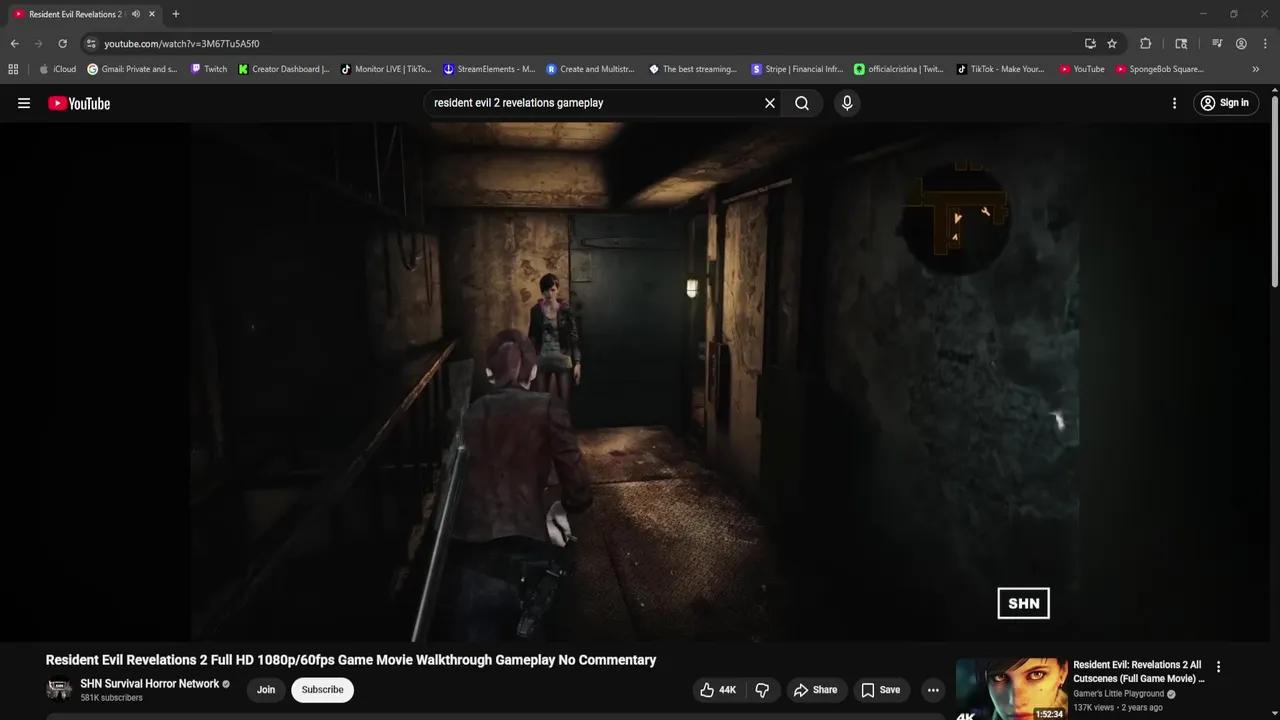Share this video
The width and height of the screenshot is (1280, 720).
click(x=815, y=690)
